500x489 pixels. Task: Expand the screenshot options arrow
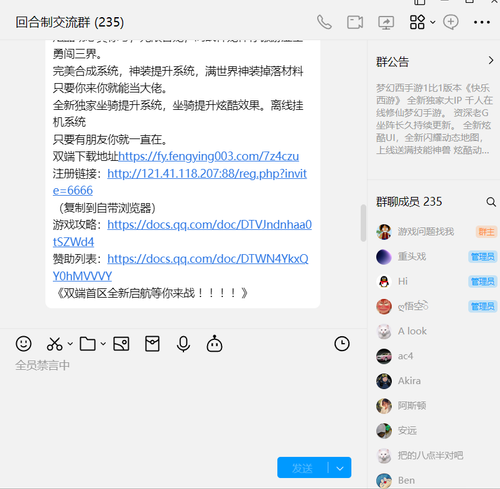coord(70,343)
